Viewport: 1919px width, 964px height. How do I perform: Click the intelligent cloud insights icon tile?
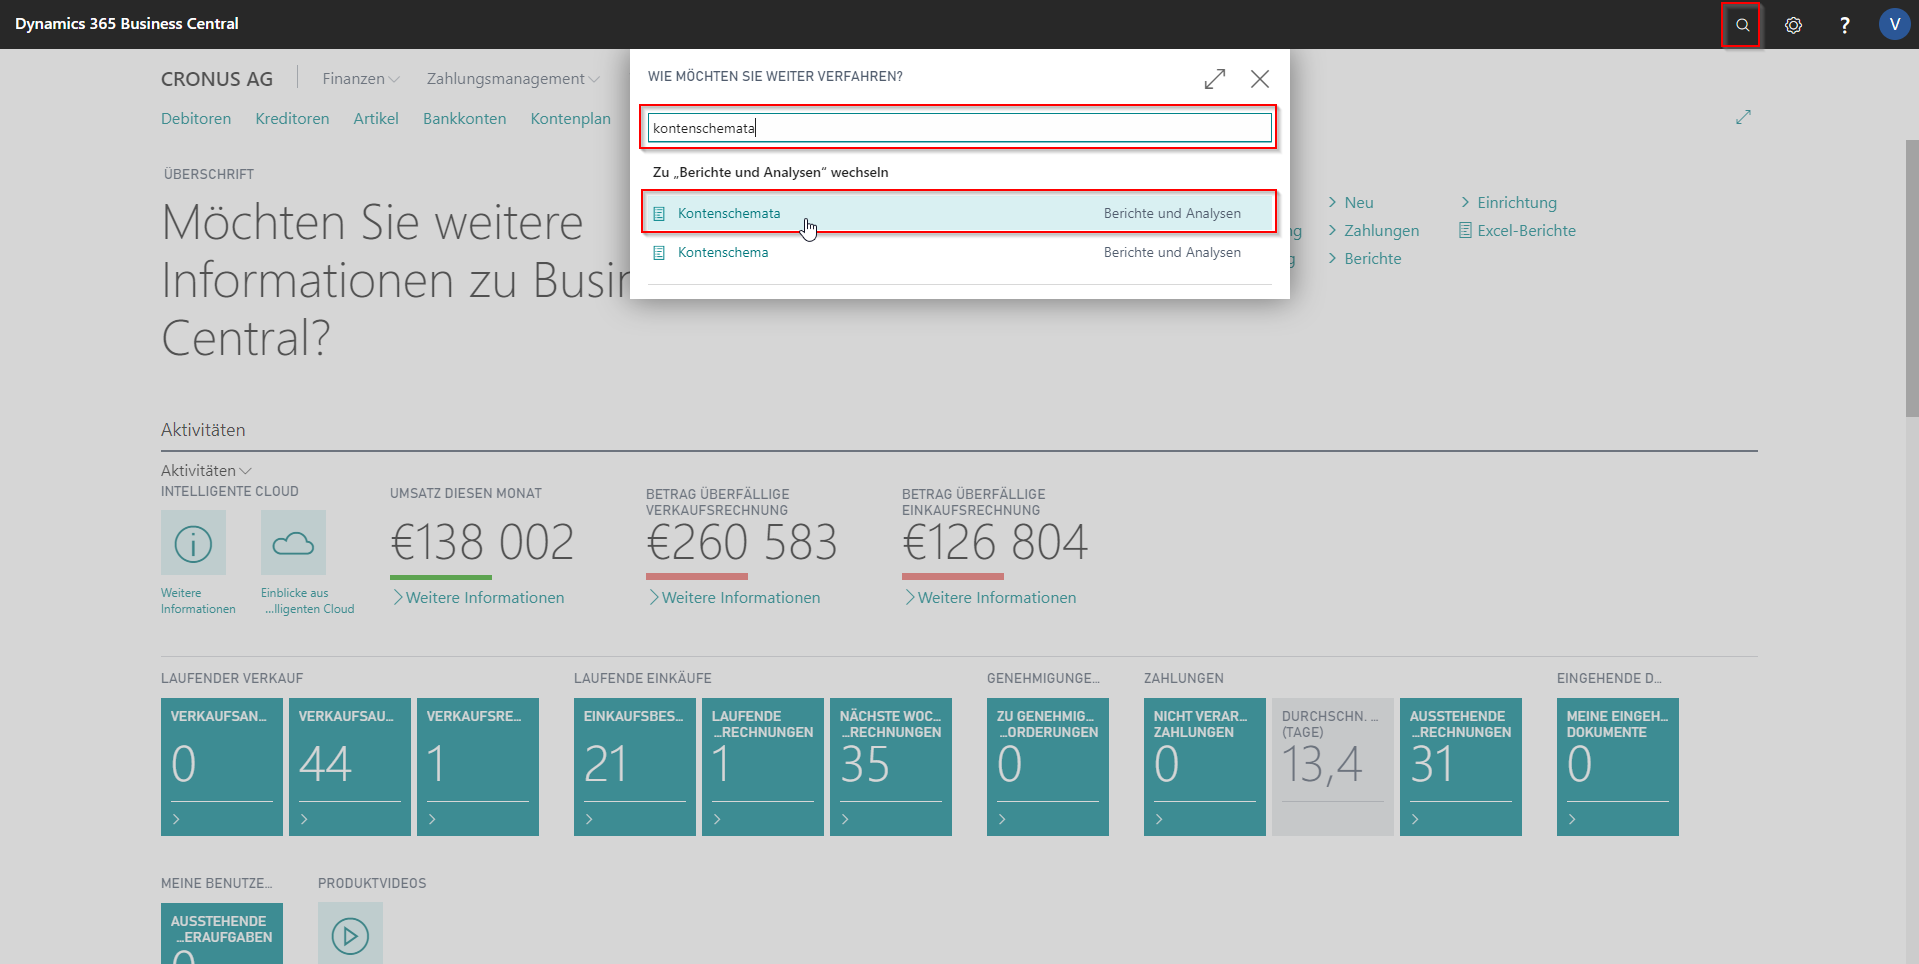[x=293, y=543]
